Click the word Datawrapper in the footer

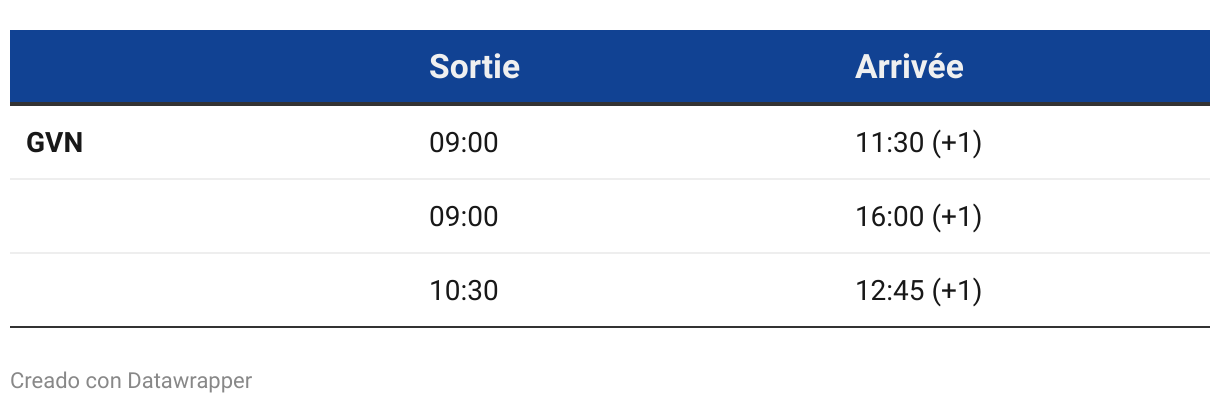(189, 381)
